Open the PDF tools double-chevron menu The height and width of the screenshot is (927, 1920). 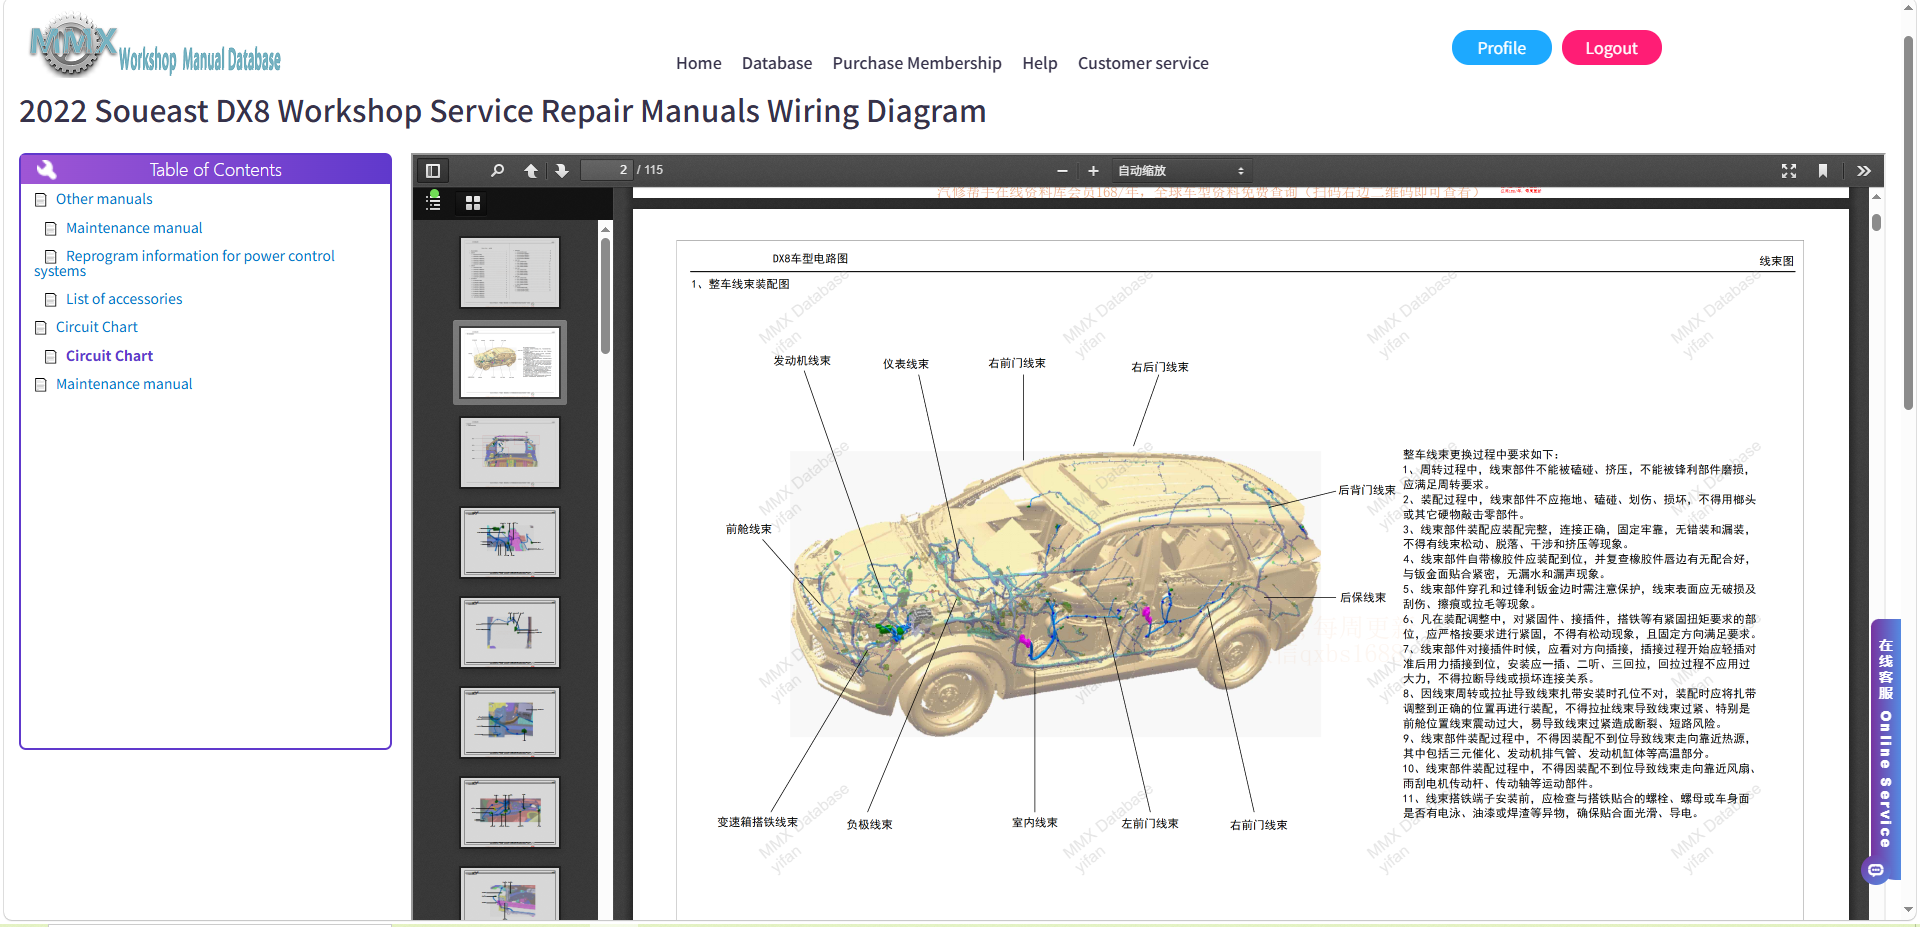pos(1864,171)
